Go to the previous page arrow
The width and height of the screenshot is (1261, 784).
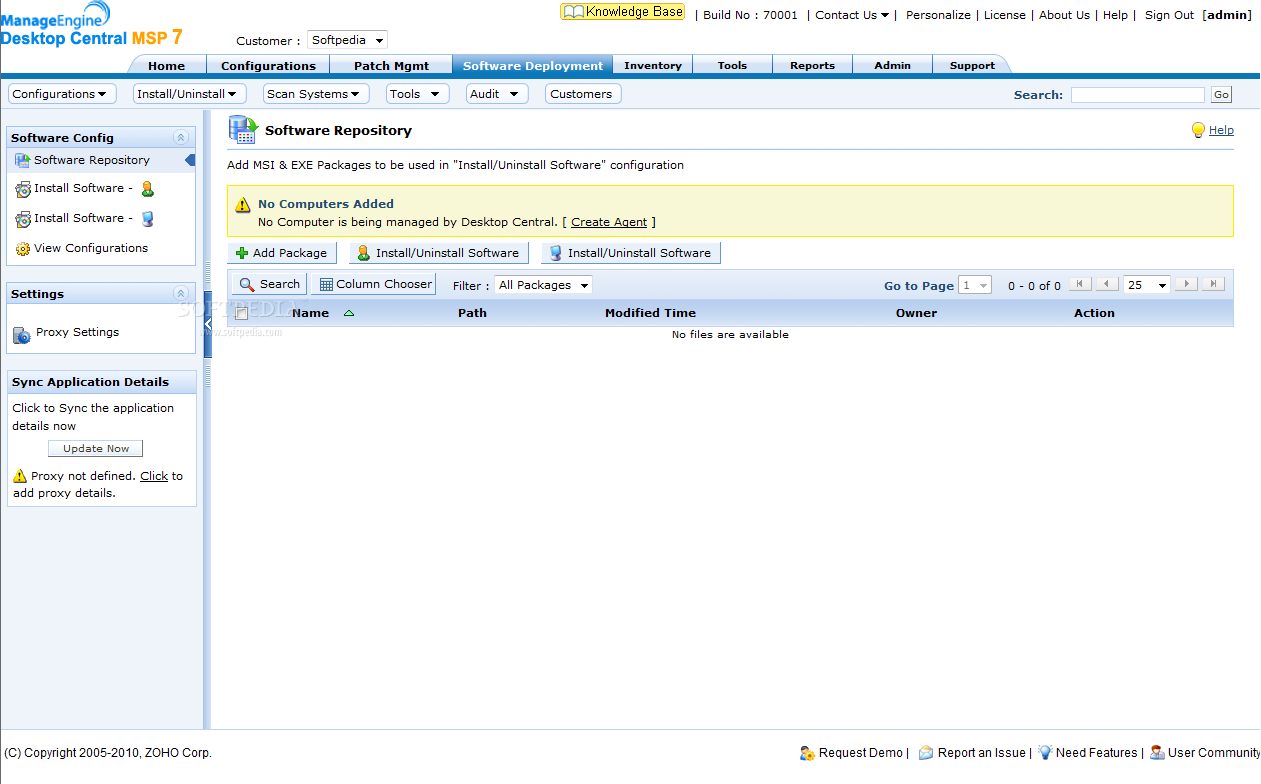(1107, 284)
